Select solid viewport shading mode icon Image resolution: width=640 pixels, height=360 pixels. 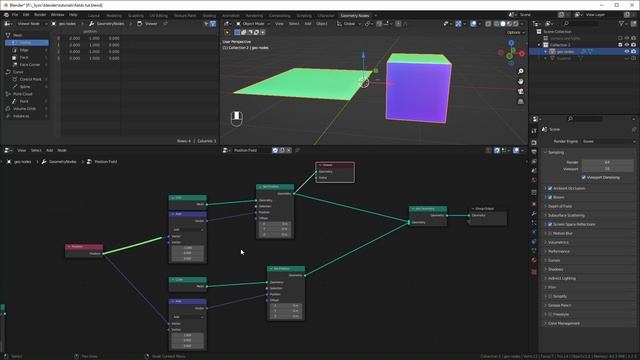[x=503, y=24]
